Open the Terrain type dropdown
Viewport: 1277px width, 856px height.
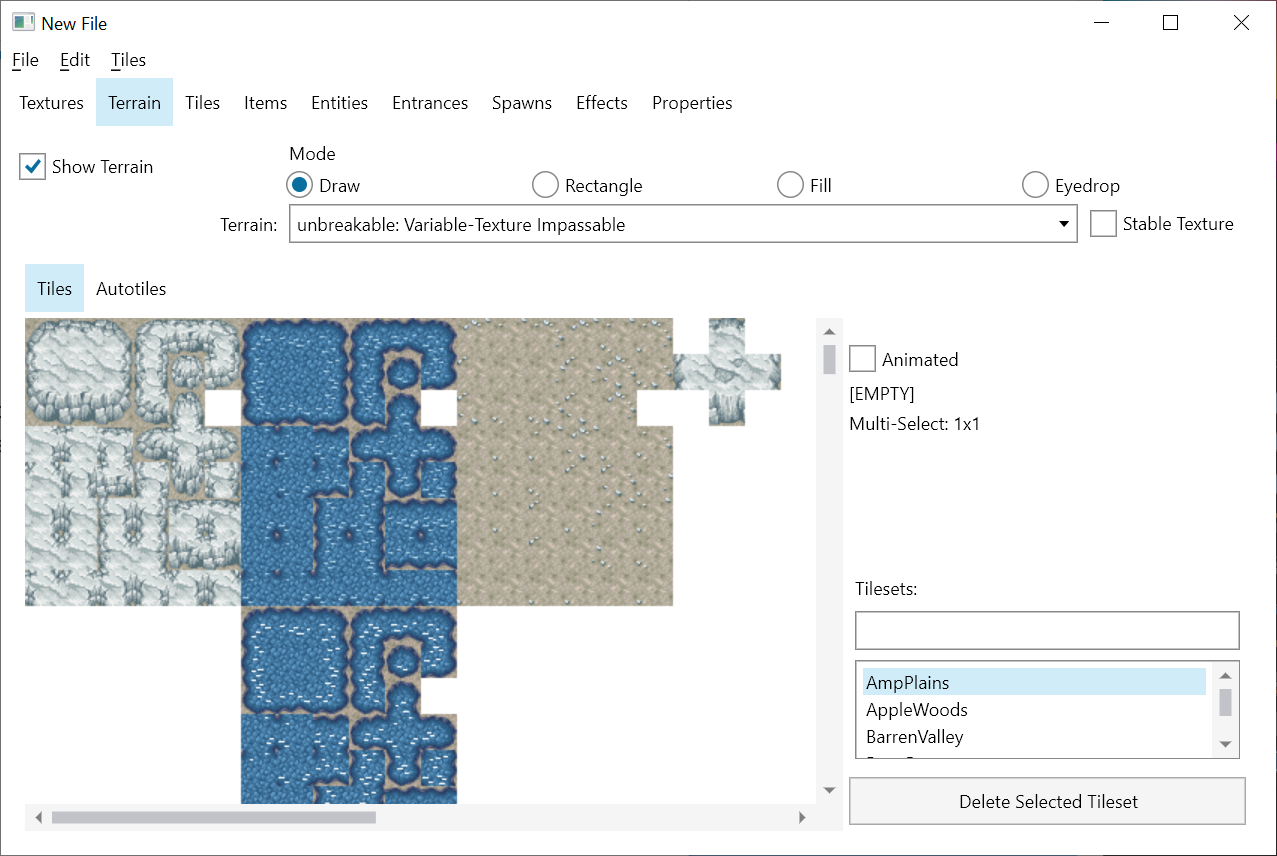683,224
